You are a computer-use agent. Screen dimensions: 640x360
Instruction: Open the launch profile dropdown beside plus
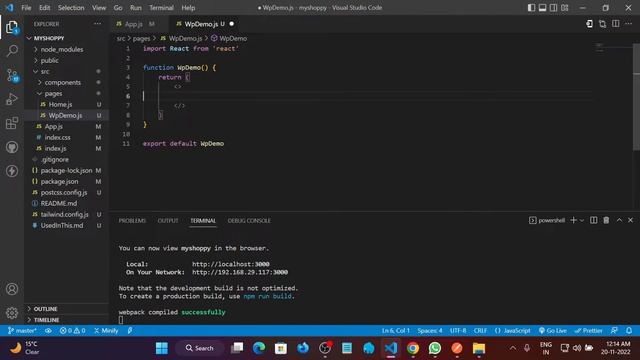coord(582,220)
